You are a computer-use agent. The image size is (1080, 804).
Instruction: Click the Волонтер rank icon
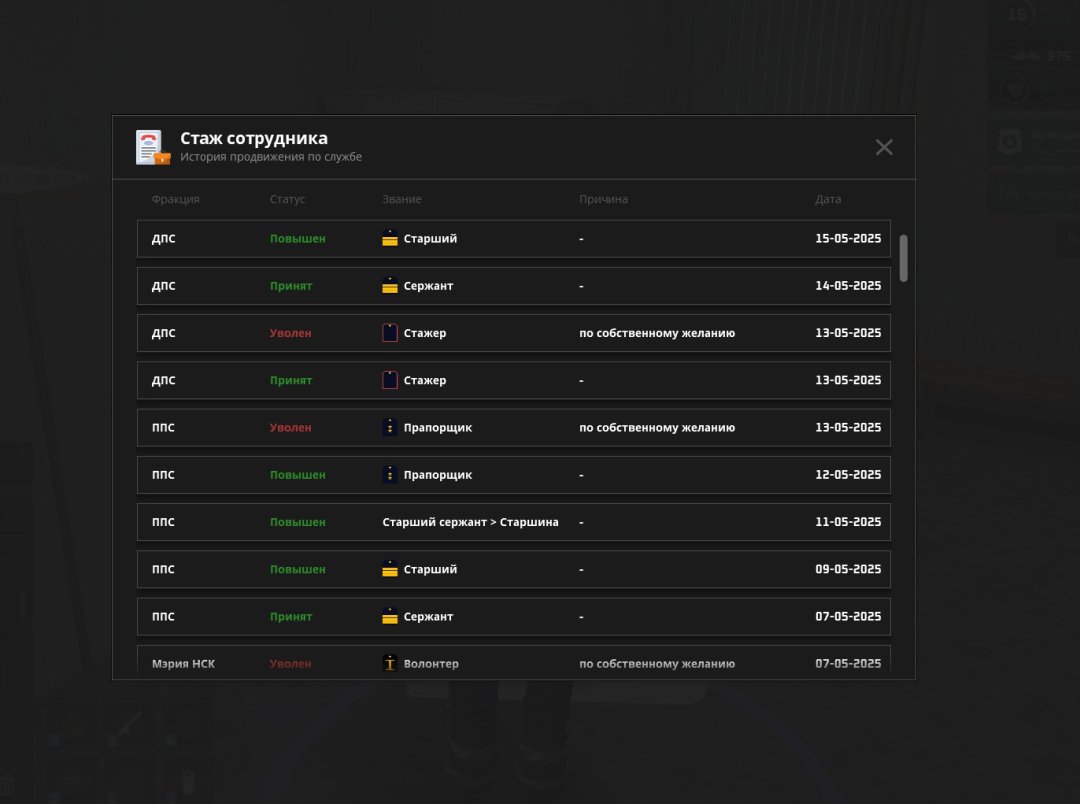(x=390, y=663)
